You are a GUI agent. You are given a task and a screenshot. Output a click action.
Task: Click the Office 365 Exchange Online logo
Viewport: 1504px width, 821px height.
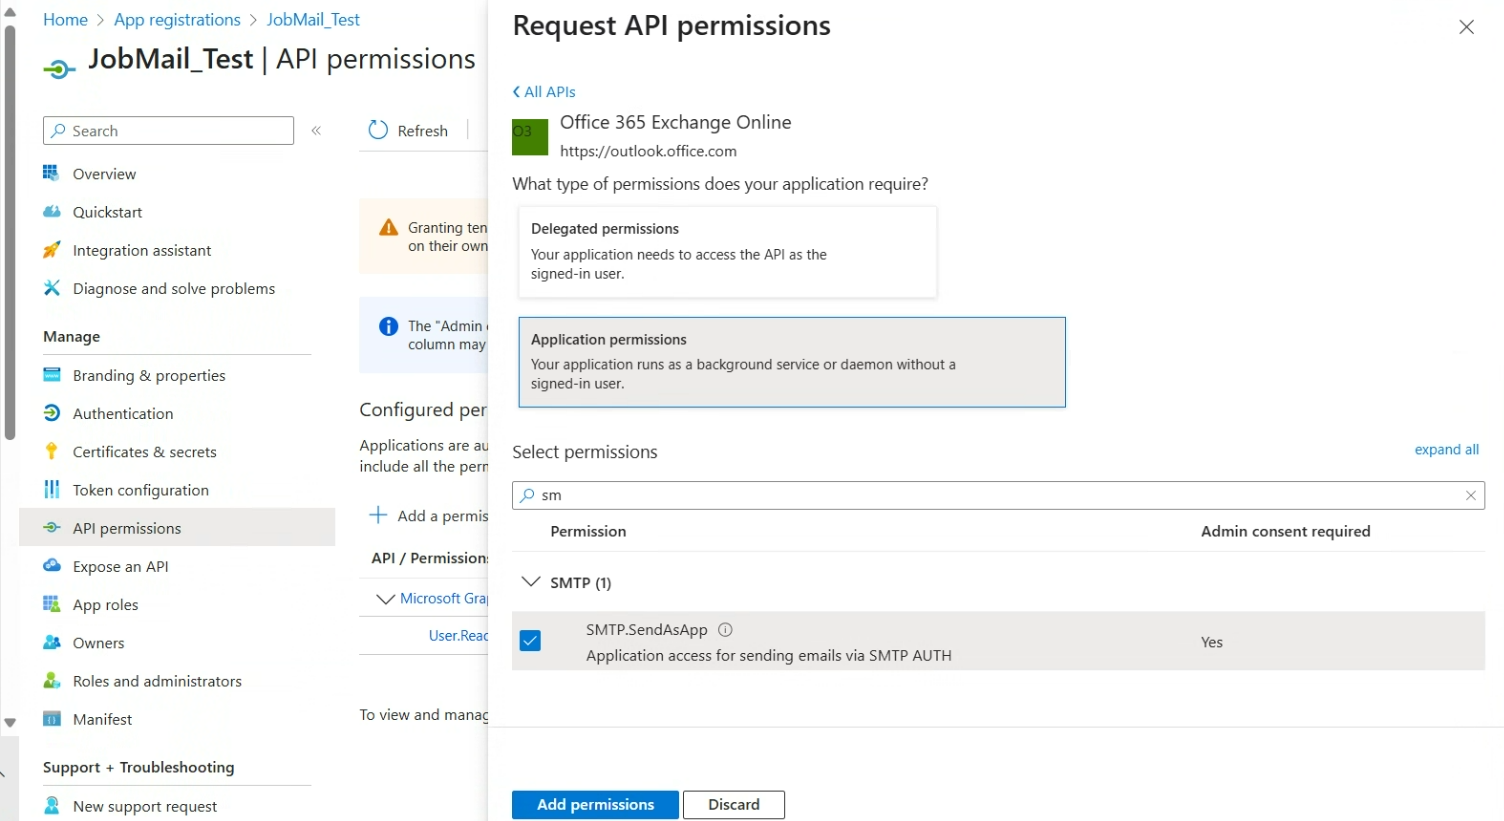tap(530, 137)
